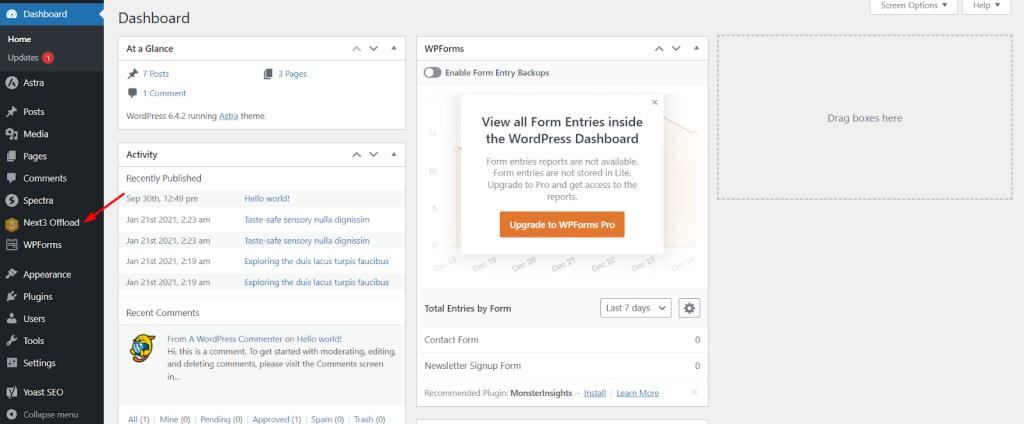Image resolution: width=1024 pixels, height=424 pixels.
Task: Click the WPForms sidebar icon
Action: tap(11, 245)
